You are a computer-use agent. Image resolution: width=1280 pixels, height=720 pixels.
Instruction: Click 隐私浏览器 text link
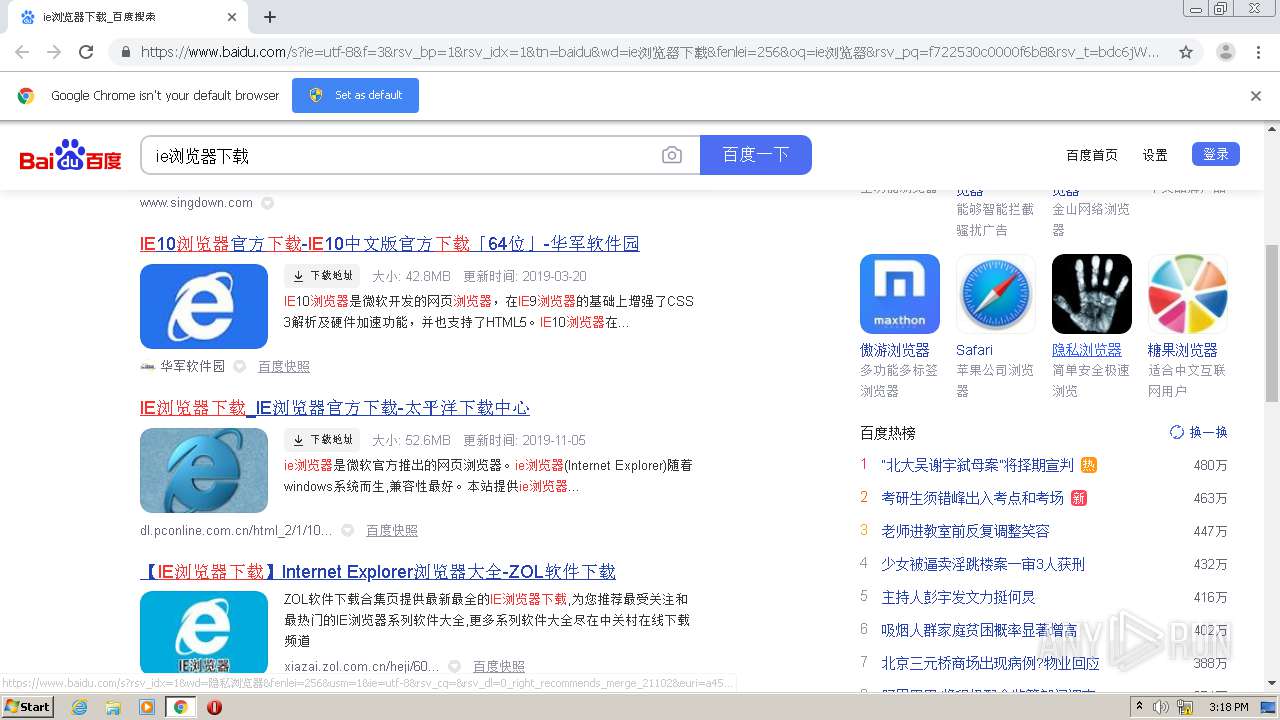click(x=1086, y=350)
